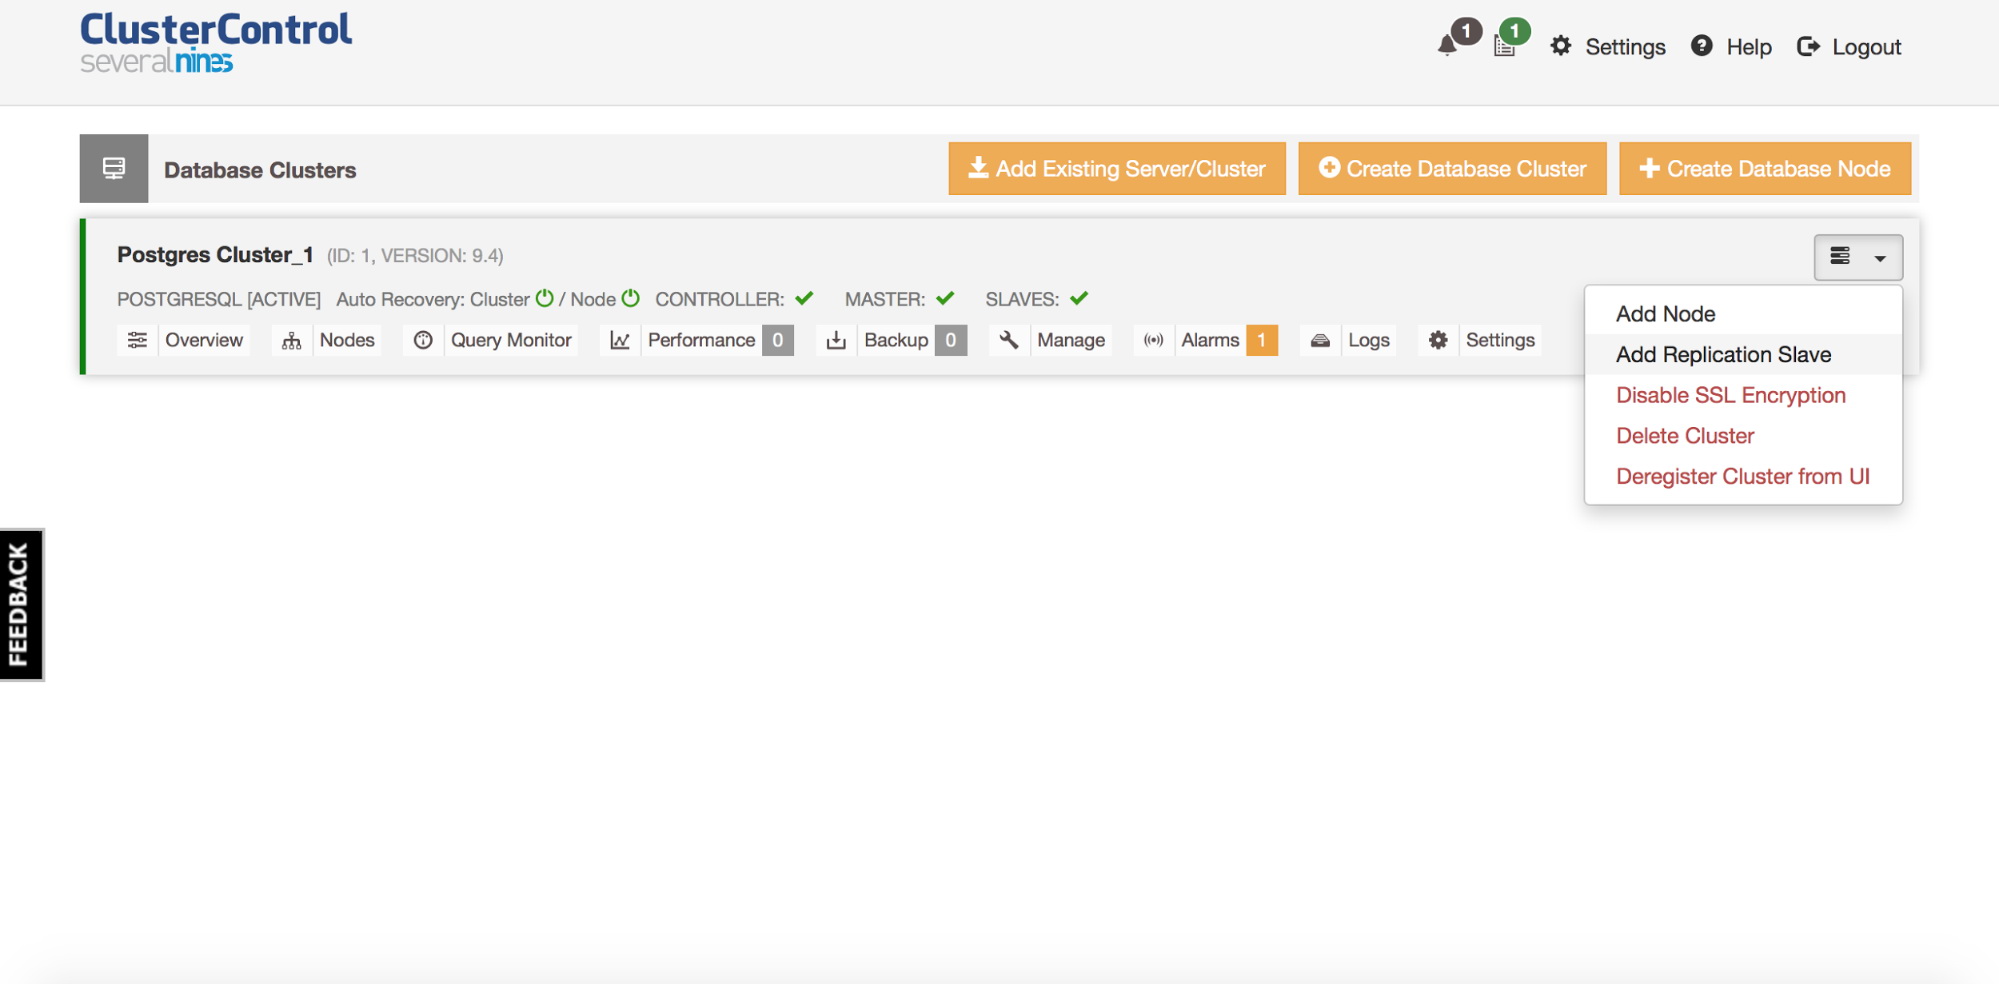Select Add Replication Slave menu entry
This screenshot has width=1999, height=984.
(1743, 354)
